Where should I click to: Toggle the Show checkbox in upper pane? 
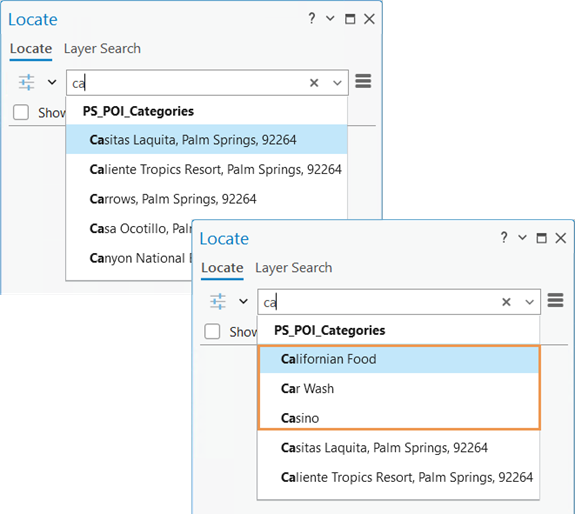click(x=21, y=112)
